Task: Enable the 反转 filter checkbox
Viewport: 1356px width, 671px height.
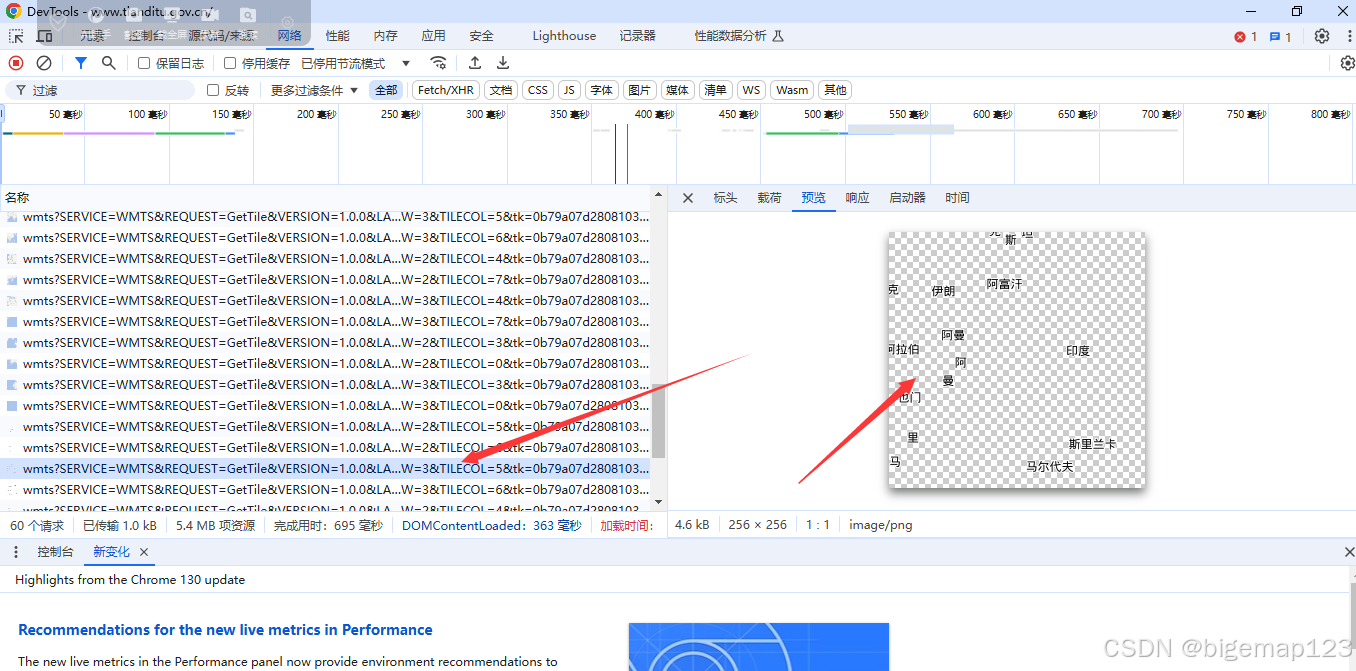Action: 213,90
